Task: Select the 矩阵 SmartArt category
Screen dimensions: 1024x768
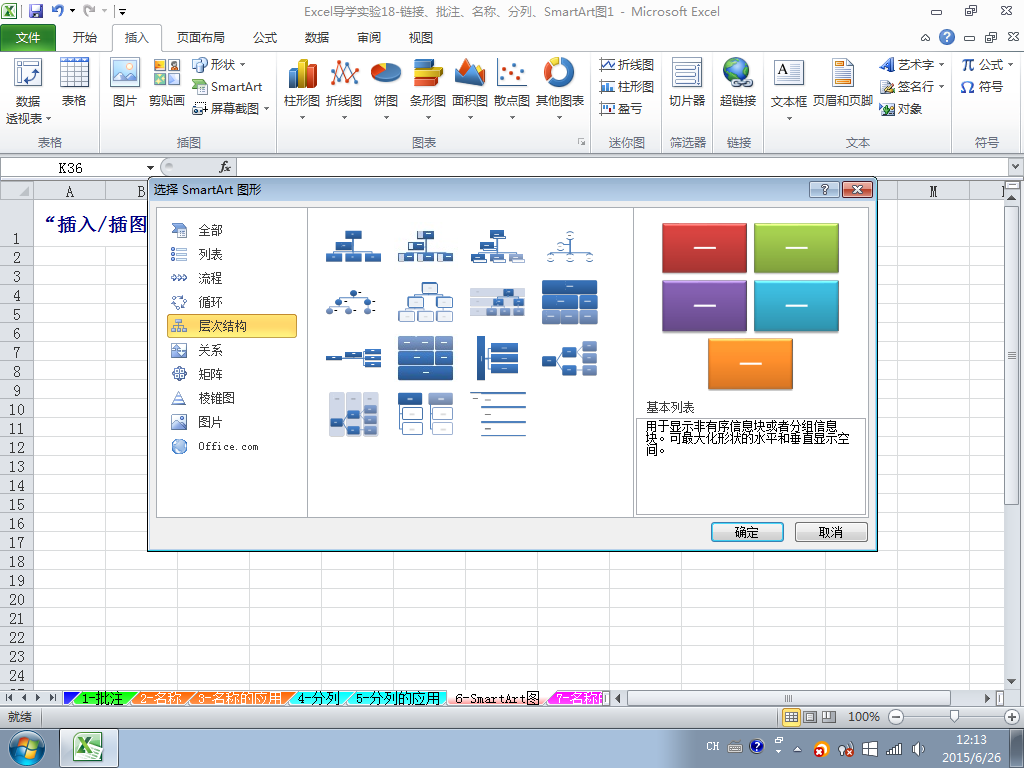Action: click(x=232, y=374)
